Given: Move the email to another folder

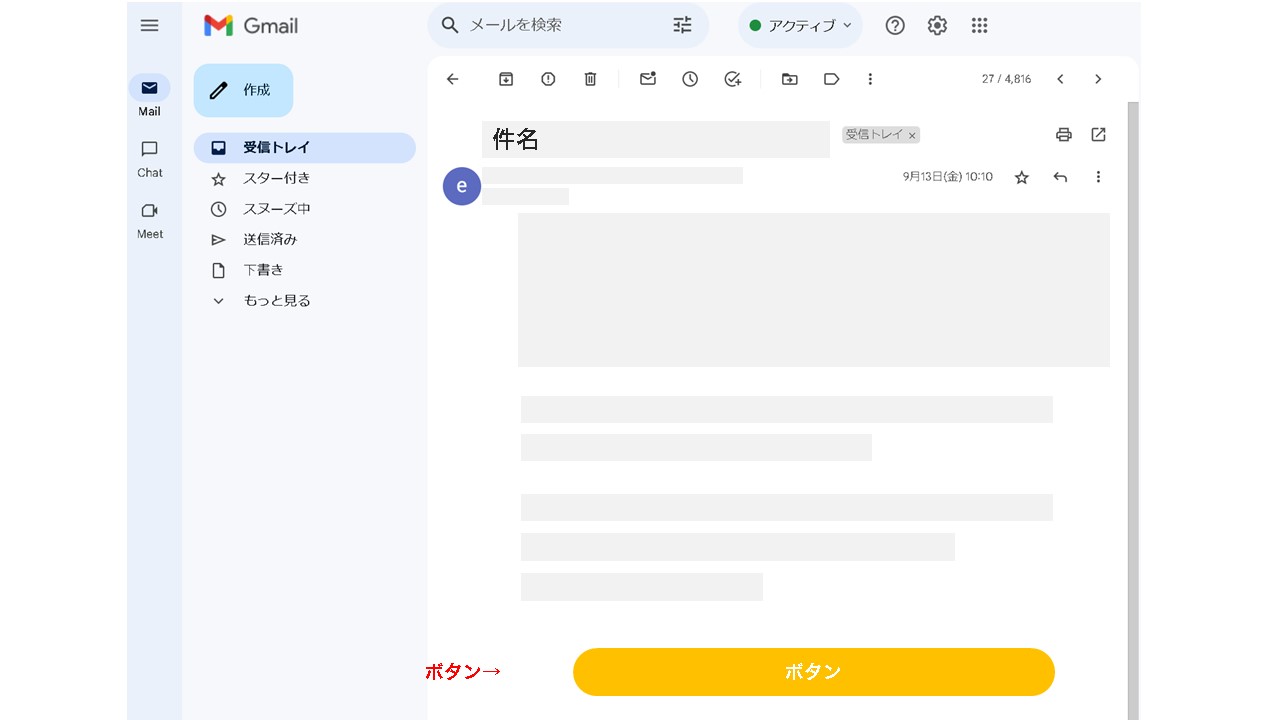Looking at the screenshot, I should click(x=789, y=79).
